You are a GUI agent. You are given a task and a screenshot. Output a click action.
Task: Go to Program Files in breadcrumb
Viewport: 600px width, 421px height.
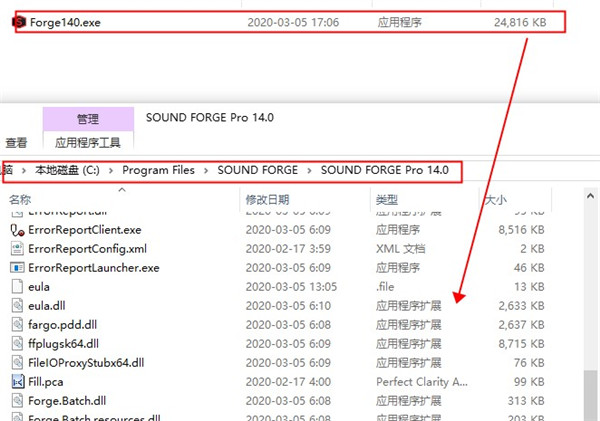158,170
